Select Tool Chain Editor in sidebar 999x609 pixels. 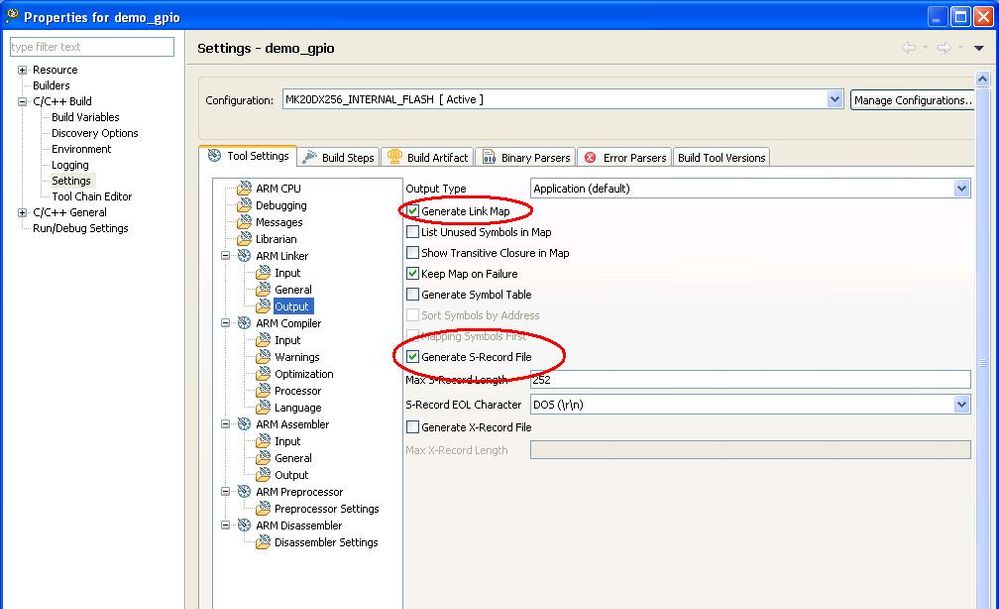pos(92,197)
